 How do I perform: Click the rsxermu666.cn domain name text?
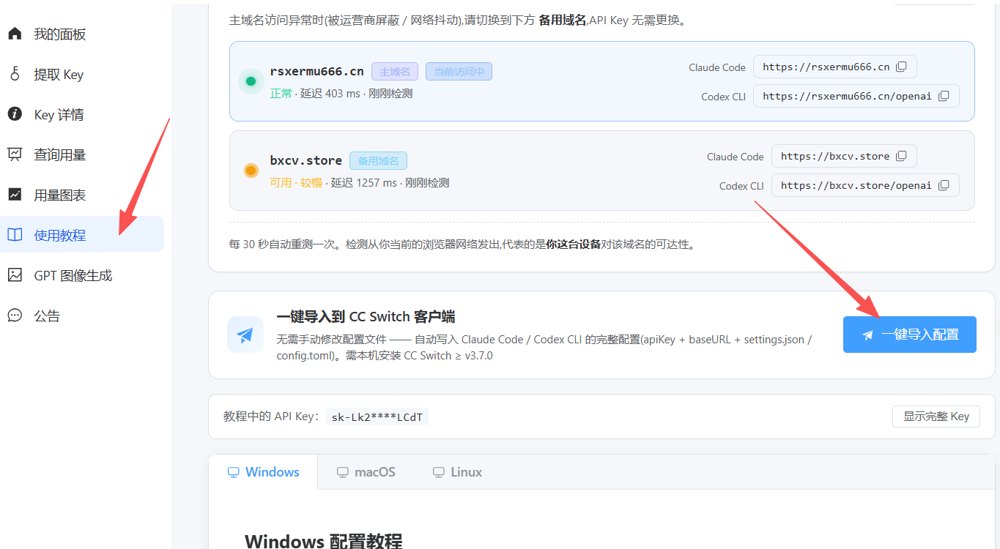(316, 71)
